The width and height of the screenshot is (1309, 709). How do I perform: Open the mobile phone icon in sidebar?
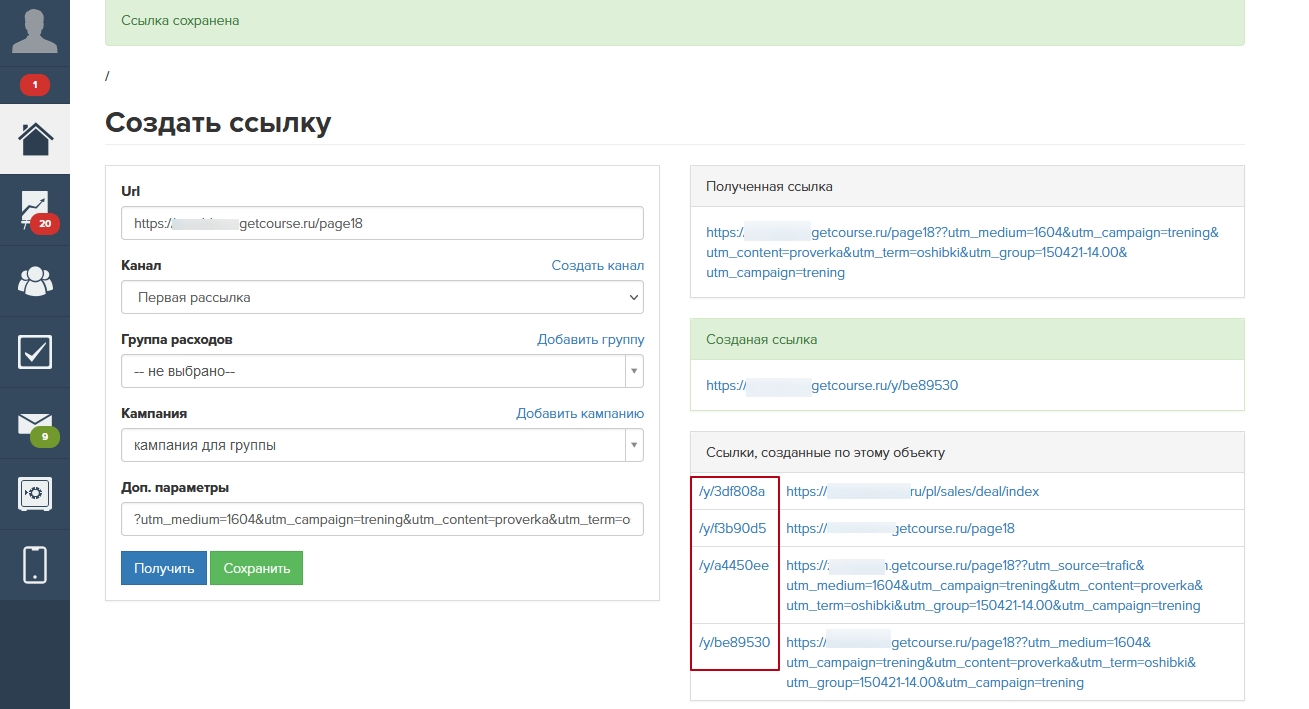click(35, 565)
